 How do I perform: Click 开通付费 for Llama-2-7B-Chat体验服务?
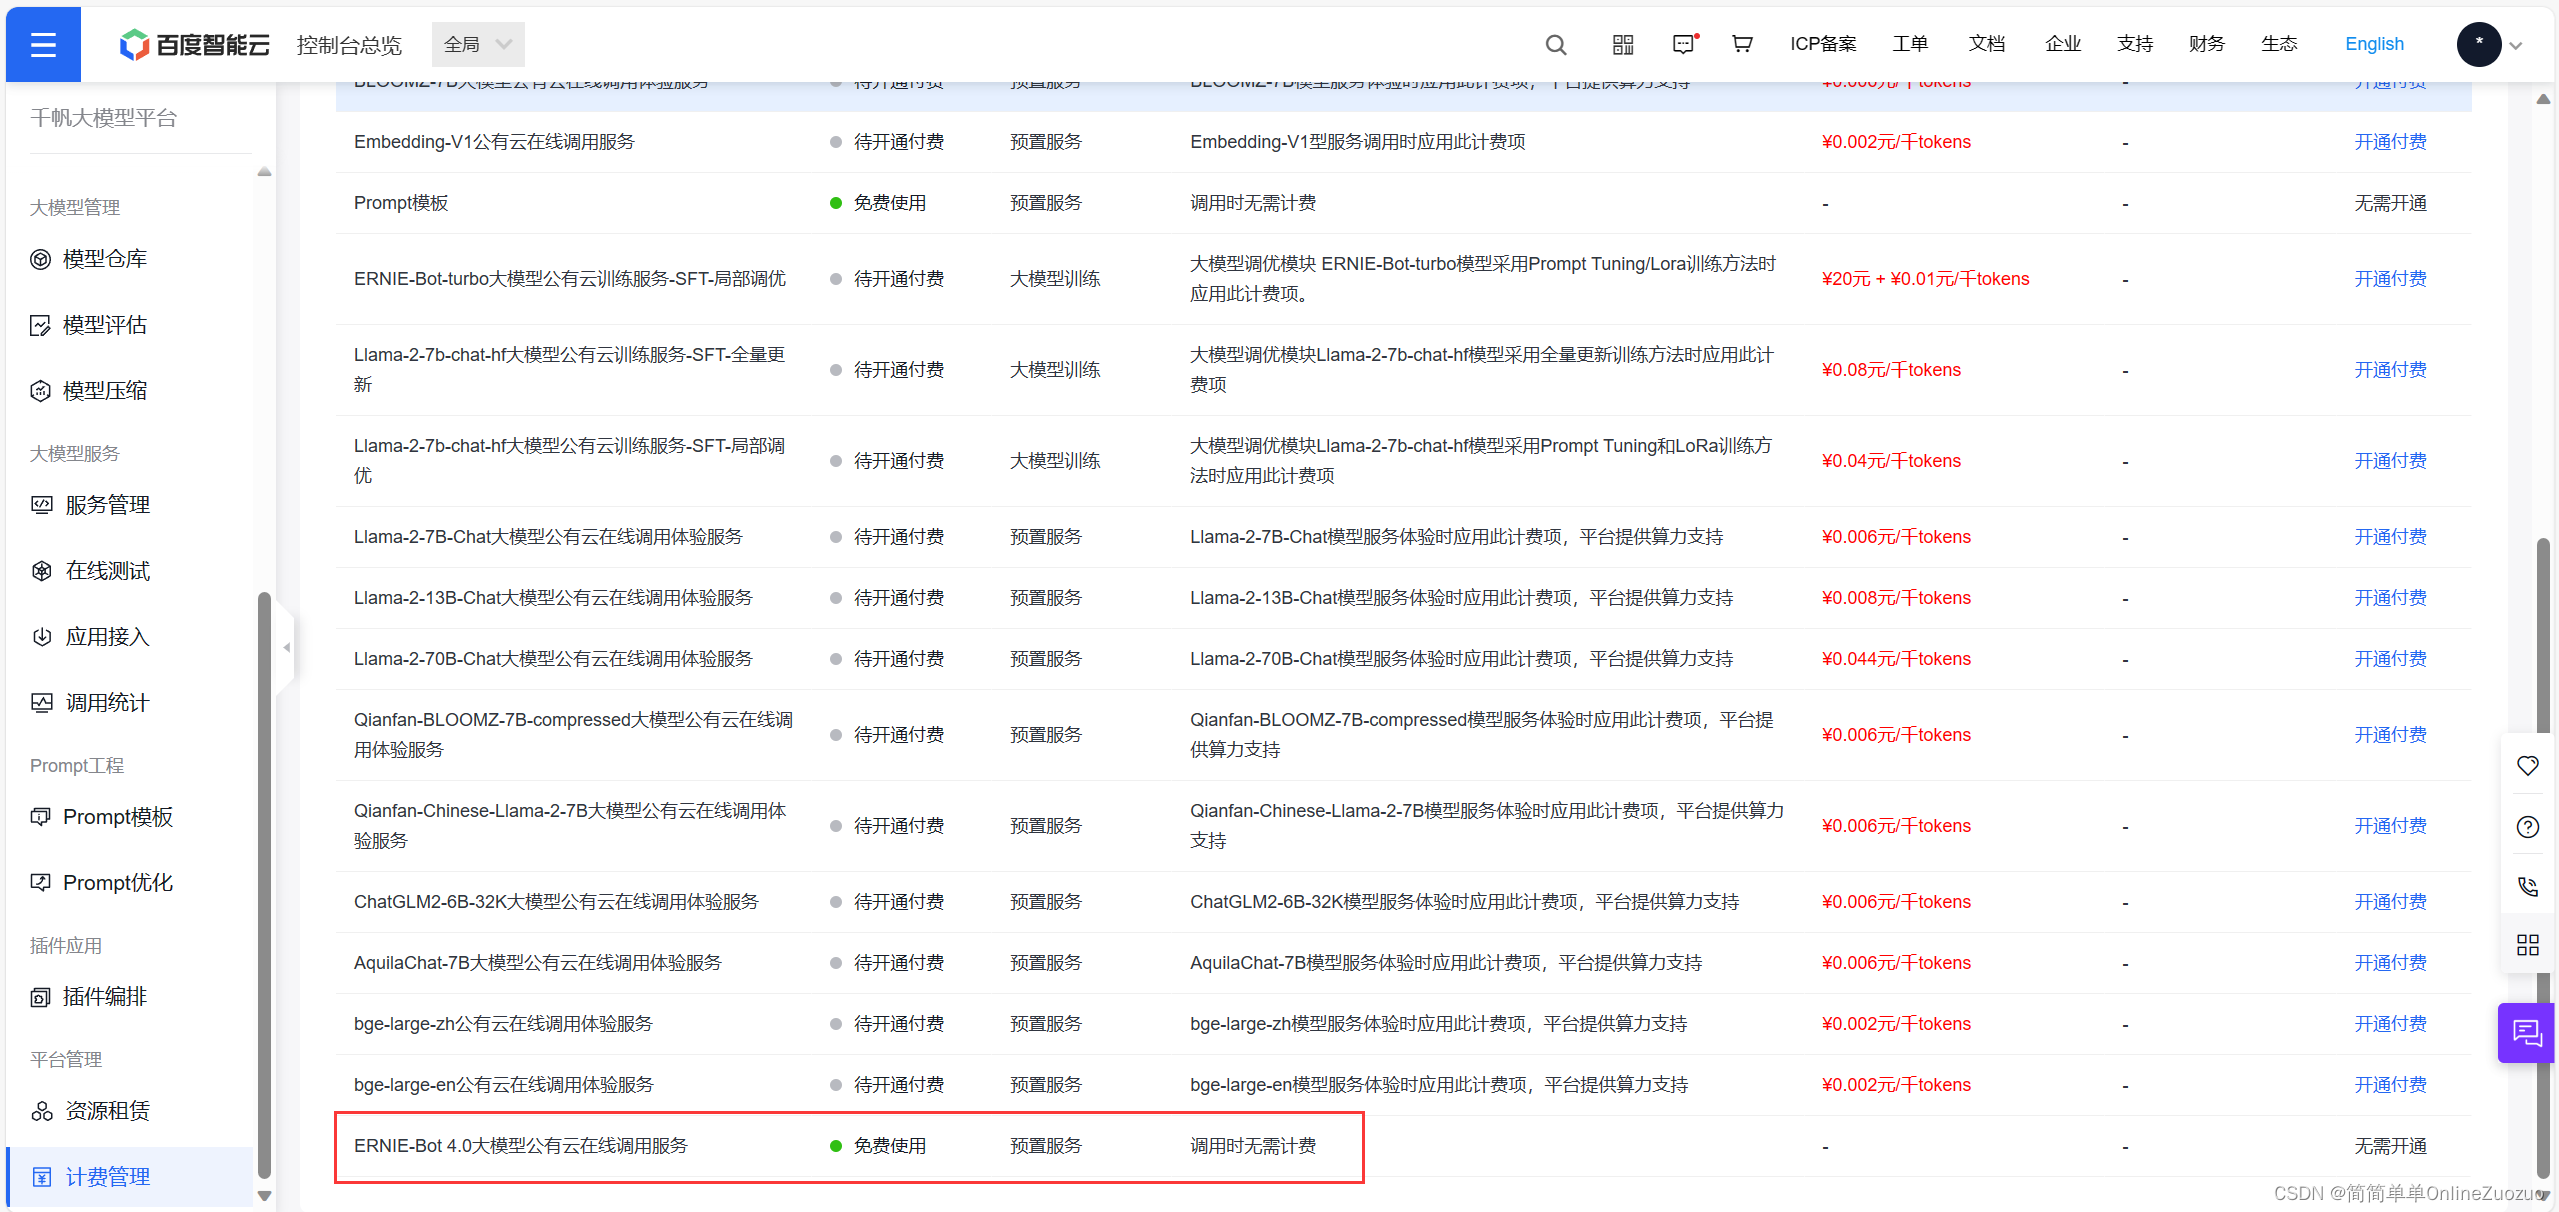pos(2390,537)
